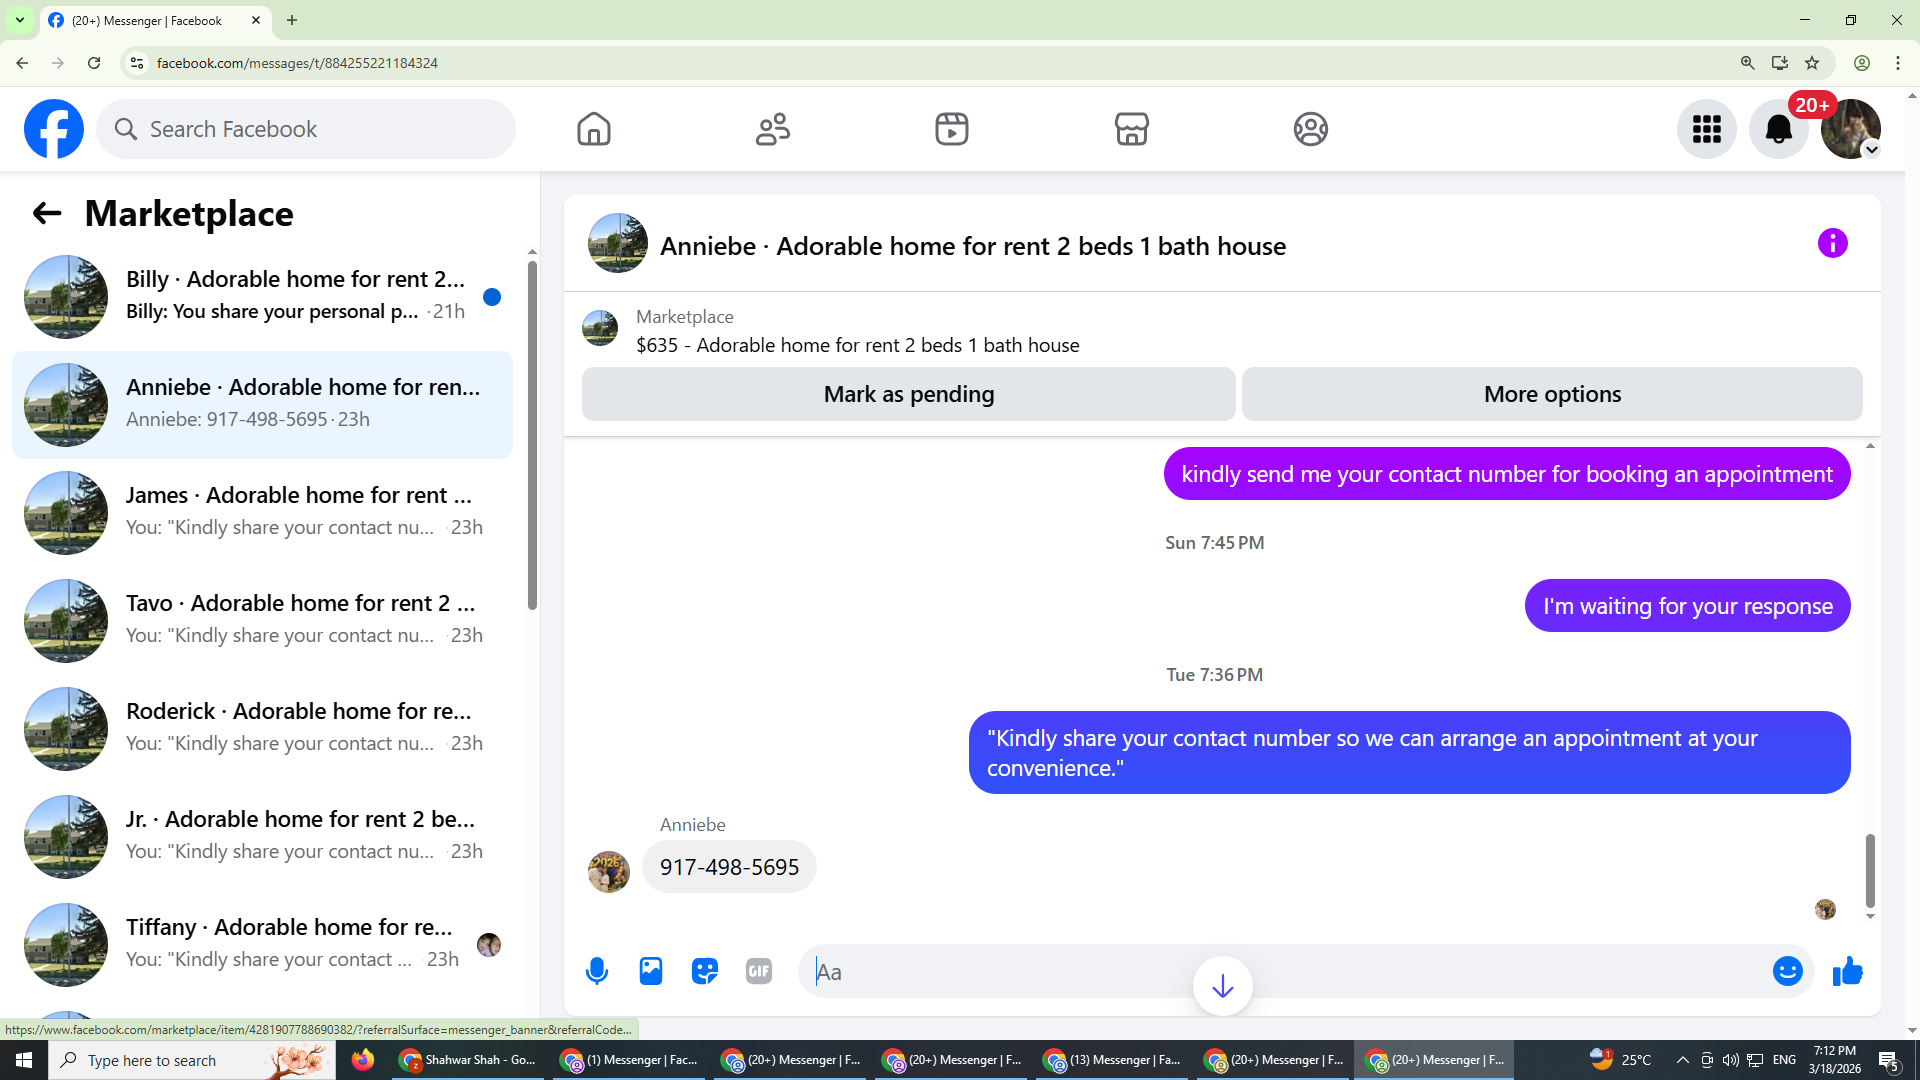Viewport: 1920px width, 1080px height.
Task: Send a thumbs up like
Action: 1847,971
